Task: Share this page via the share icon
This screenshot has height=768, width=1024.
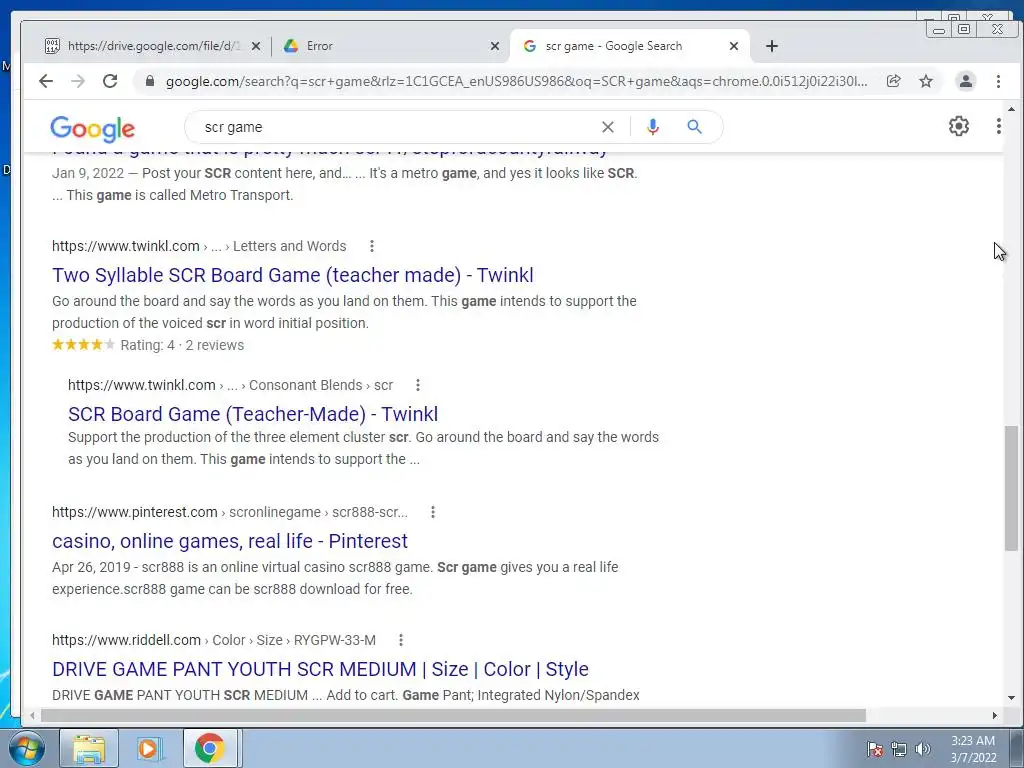Action: pos(893,81)
